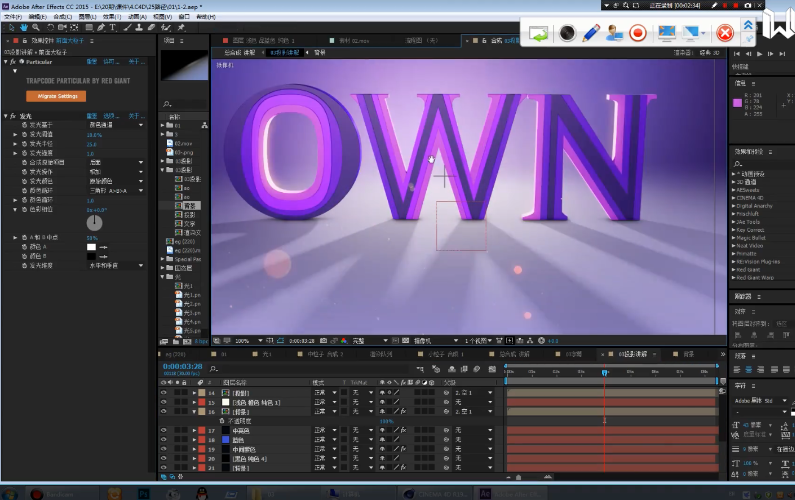Screen dimensions: 795x500
Task: Click the white Color A swatch
Action: tap(91, 246)
